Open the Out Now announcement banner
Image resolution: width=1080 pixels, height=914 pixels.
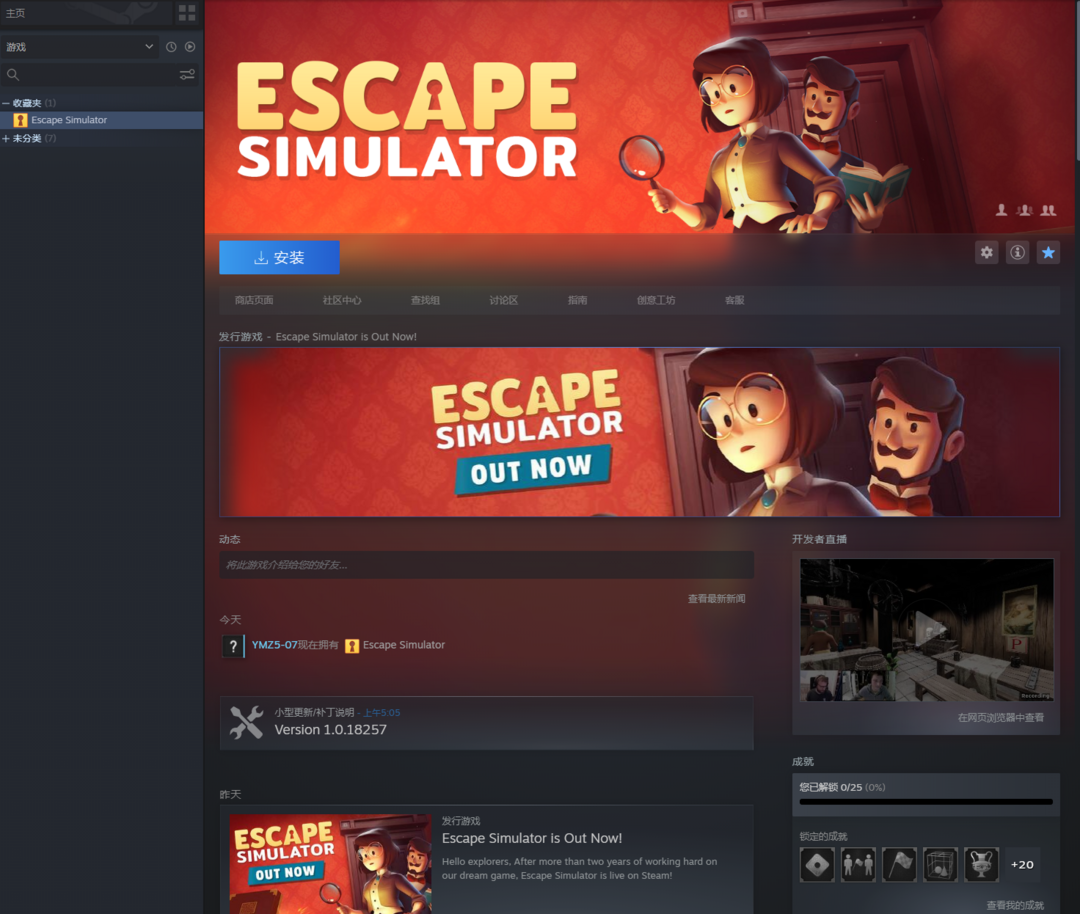[639, 432]
